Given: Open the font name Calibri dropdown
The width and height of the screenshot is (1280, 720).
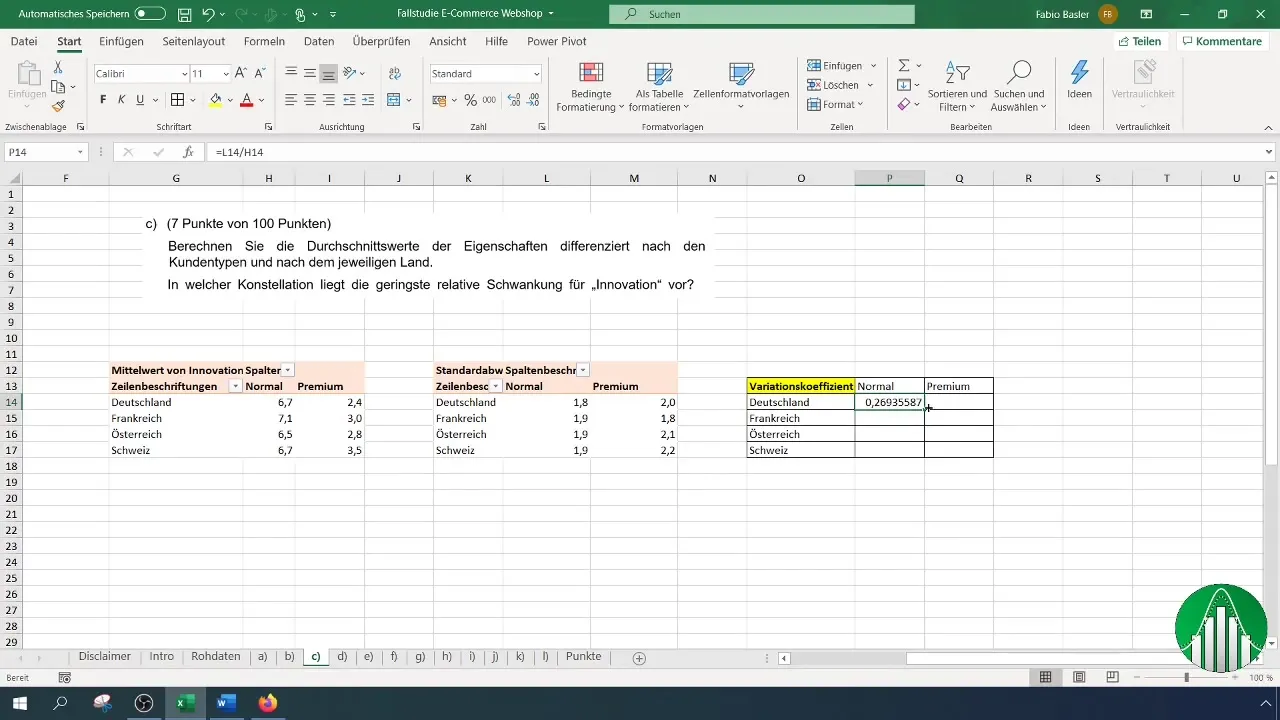Looking at the screenshot, I should tap(184, 74).
